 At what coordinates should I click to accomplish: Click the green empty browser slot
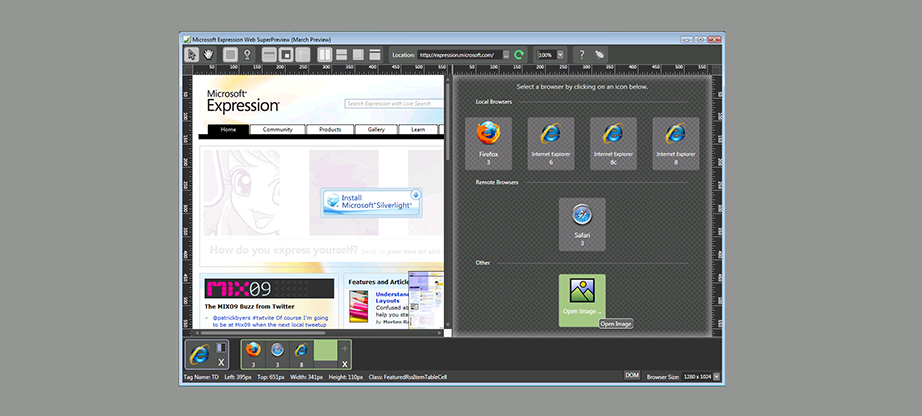325,351
